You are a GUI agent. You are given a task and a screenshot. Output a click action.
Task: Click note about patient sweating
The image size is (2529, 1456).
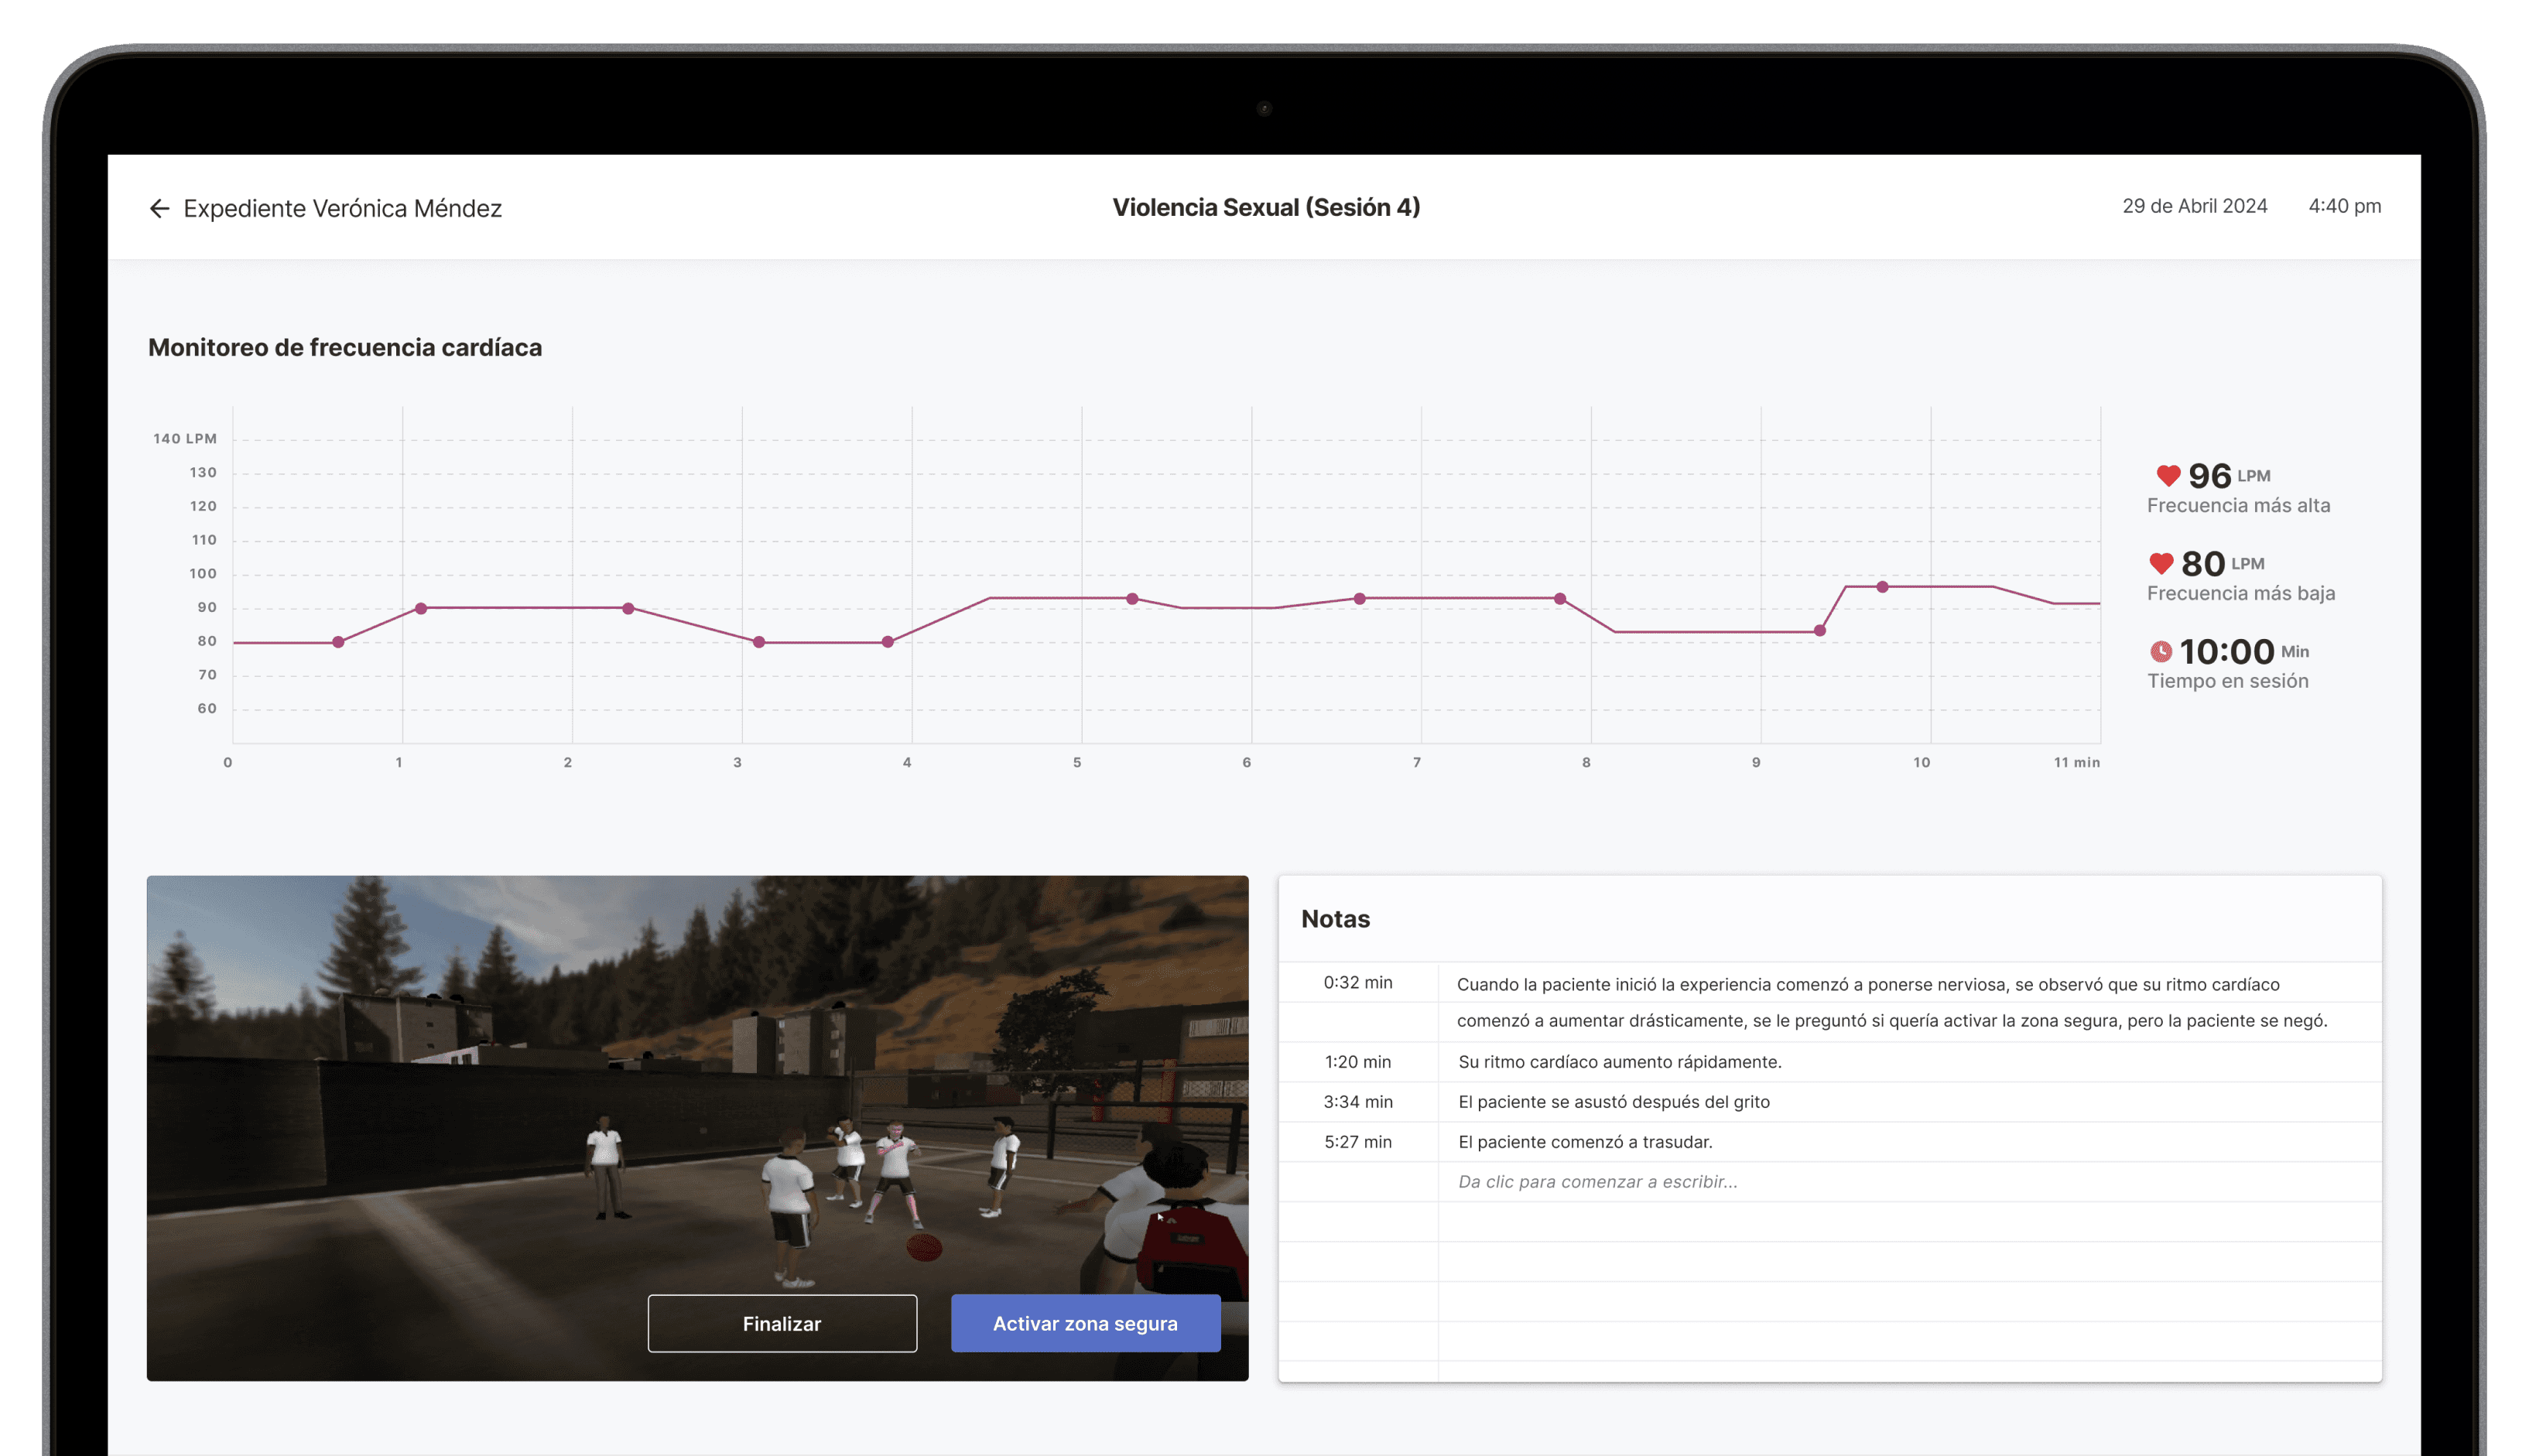coord(1584,1142)
